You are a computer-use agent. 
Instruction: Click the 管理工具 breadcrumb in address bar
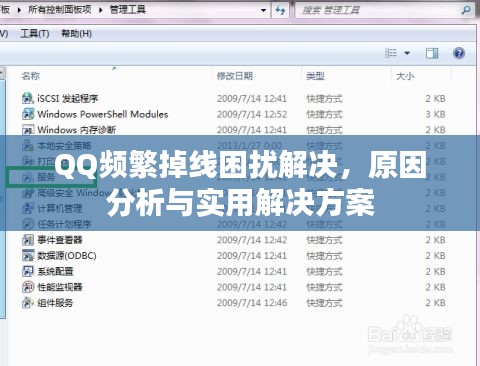click(x=128, y=10)
